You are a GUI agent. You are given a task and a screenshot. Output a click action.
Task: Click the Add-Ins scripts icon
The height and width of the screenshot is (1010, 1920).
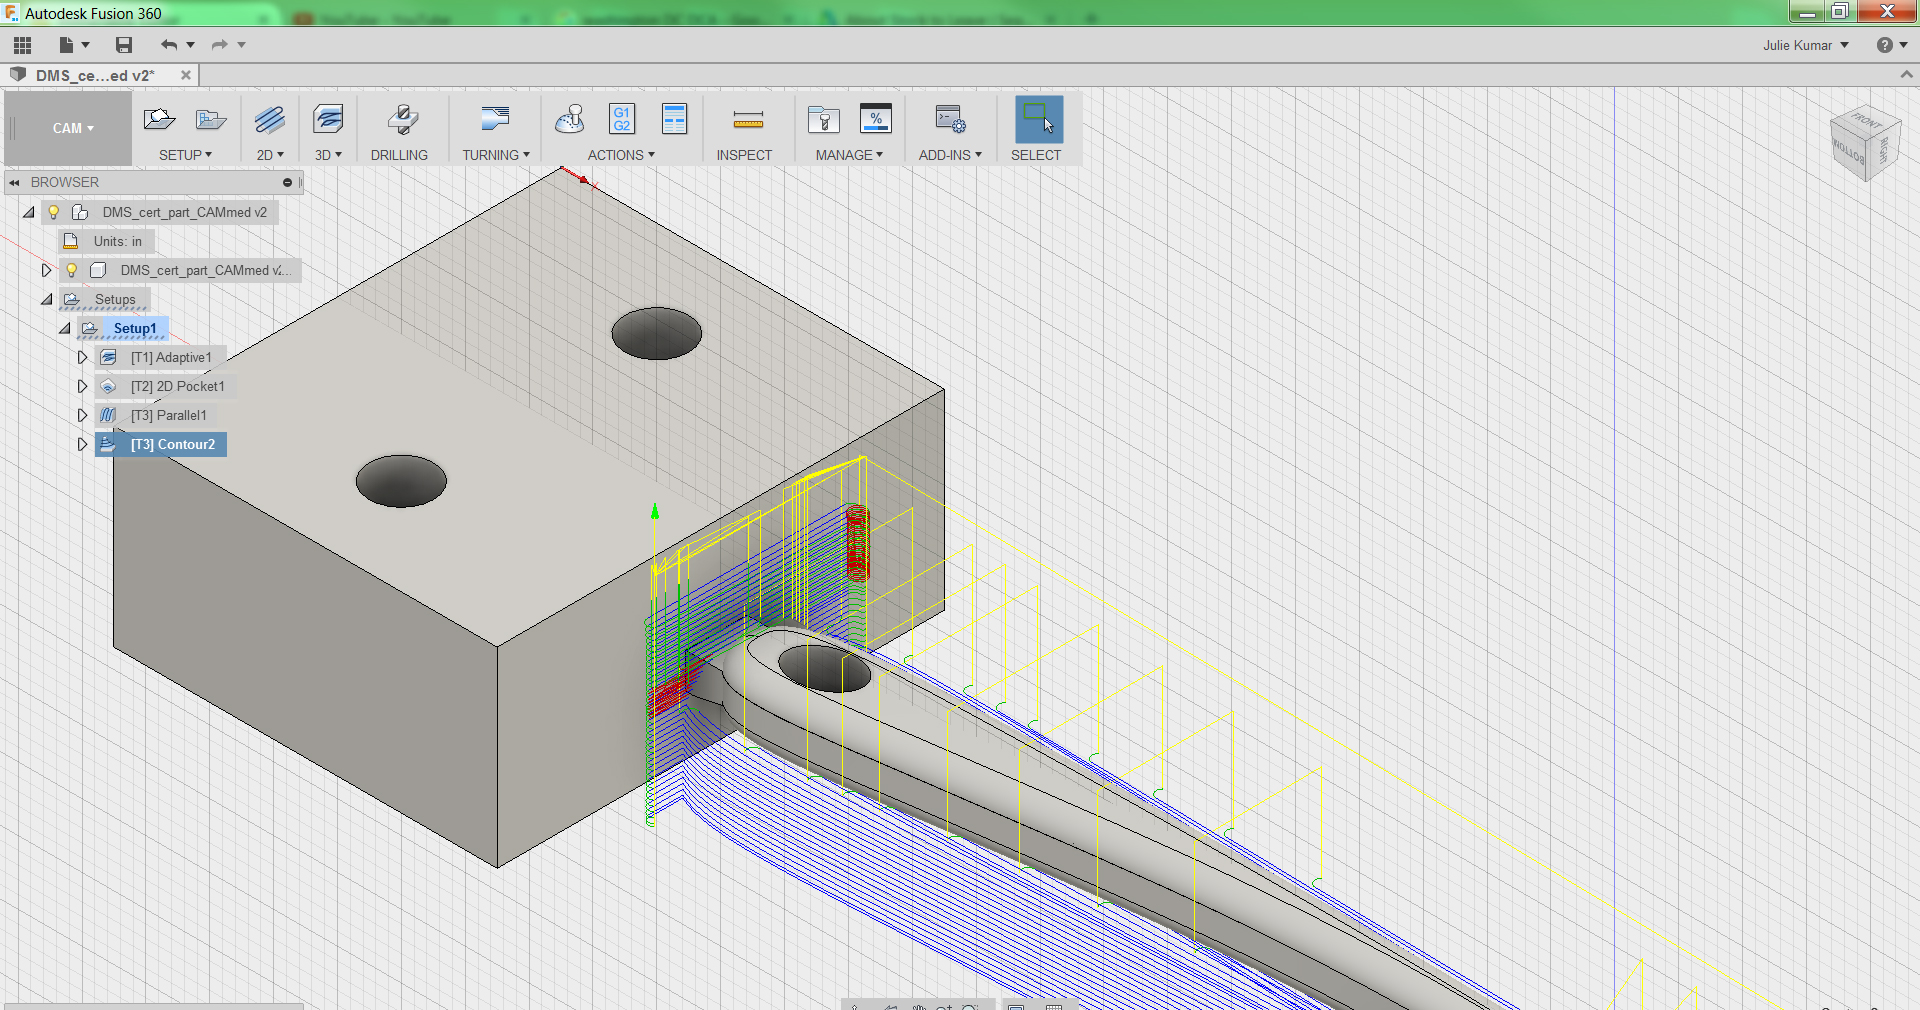(950, 120)
